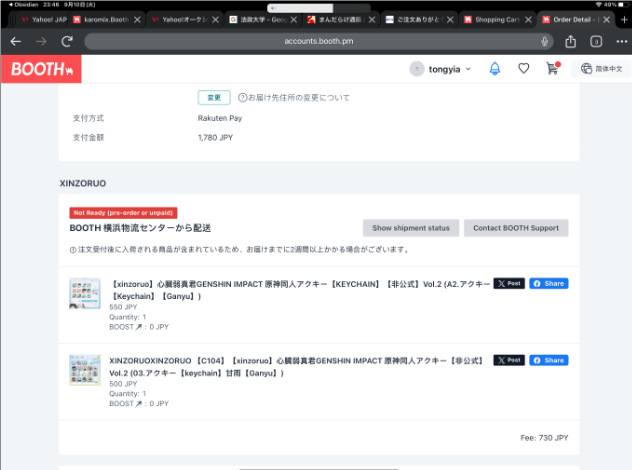This screenshot has width=632, height=470.
Task: Click the tongyia user avatar
Action: (x=417, y=69)
